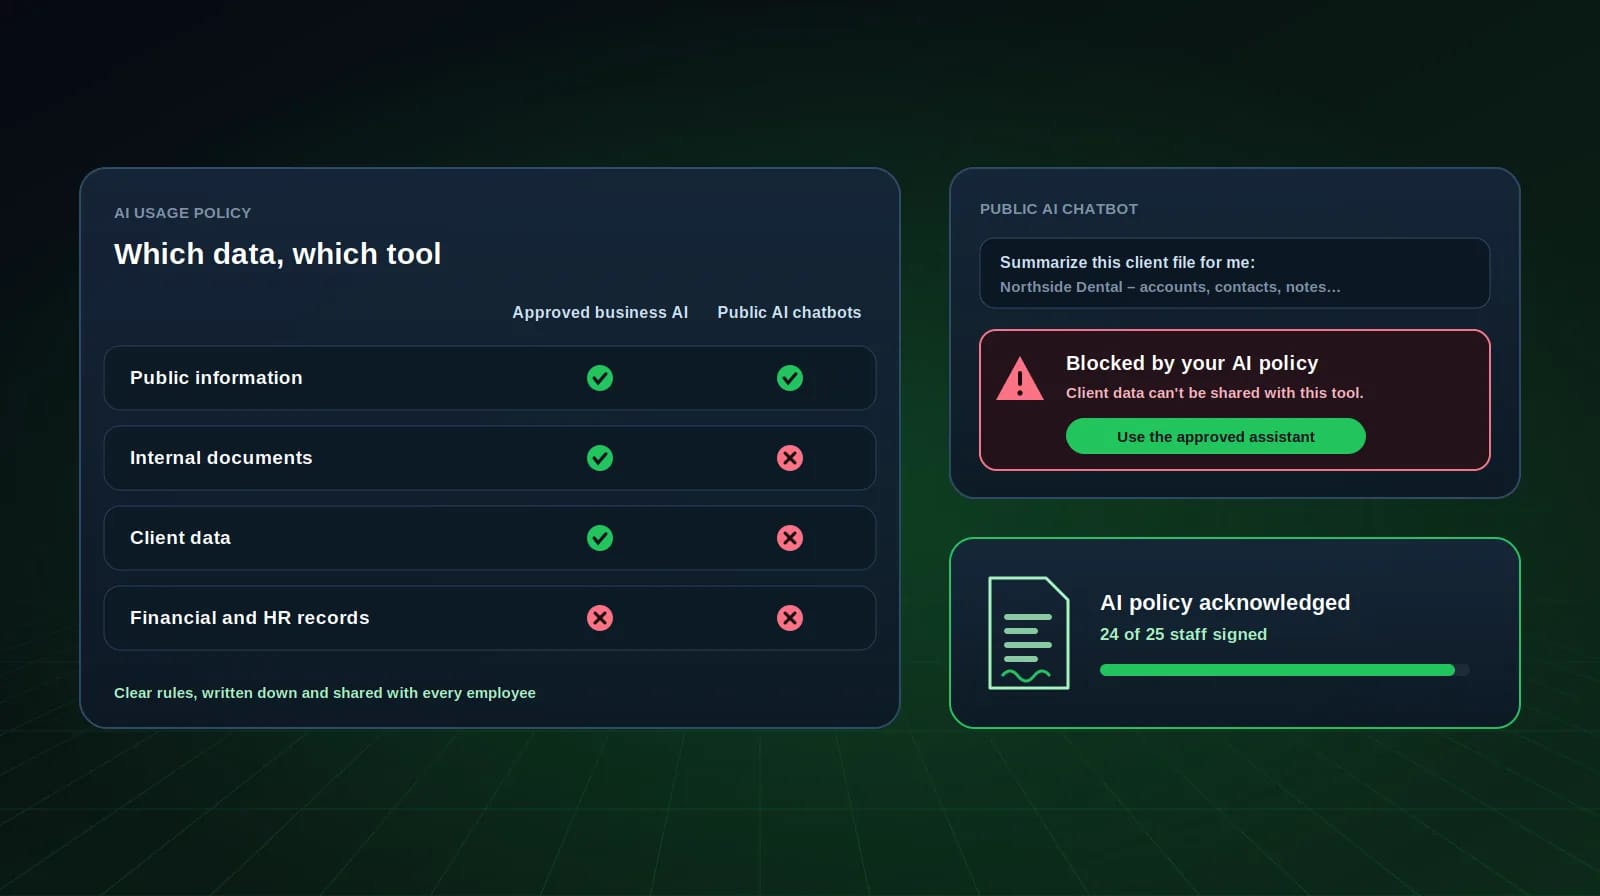The image size is (1600, 896).
Task: Click the Financial and HR records label
Action: [250, 618]
